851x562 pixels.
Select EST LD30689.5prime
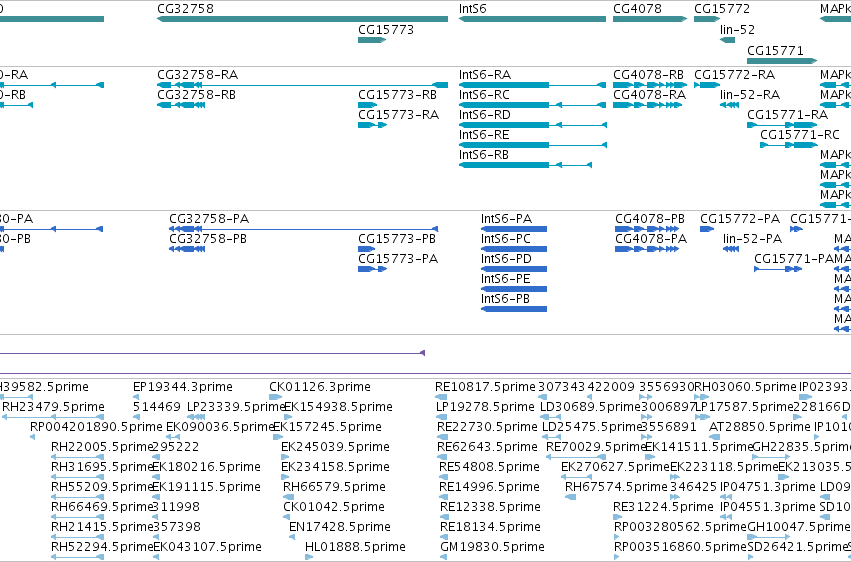pos(590,407)
